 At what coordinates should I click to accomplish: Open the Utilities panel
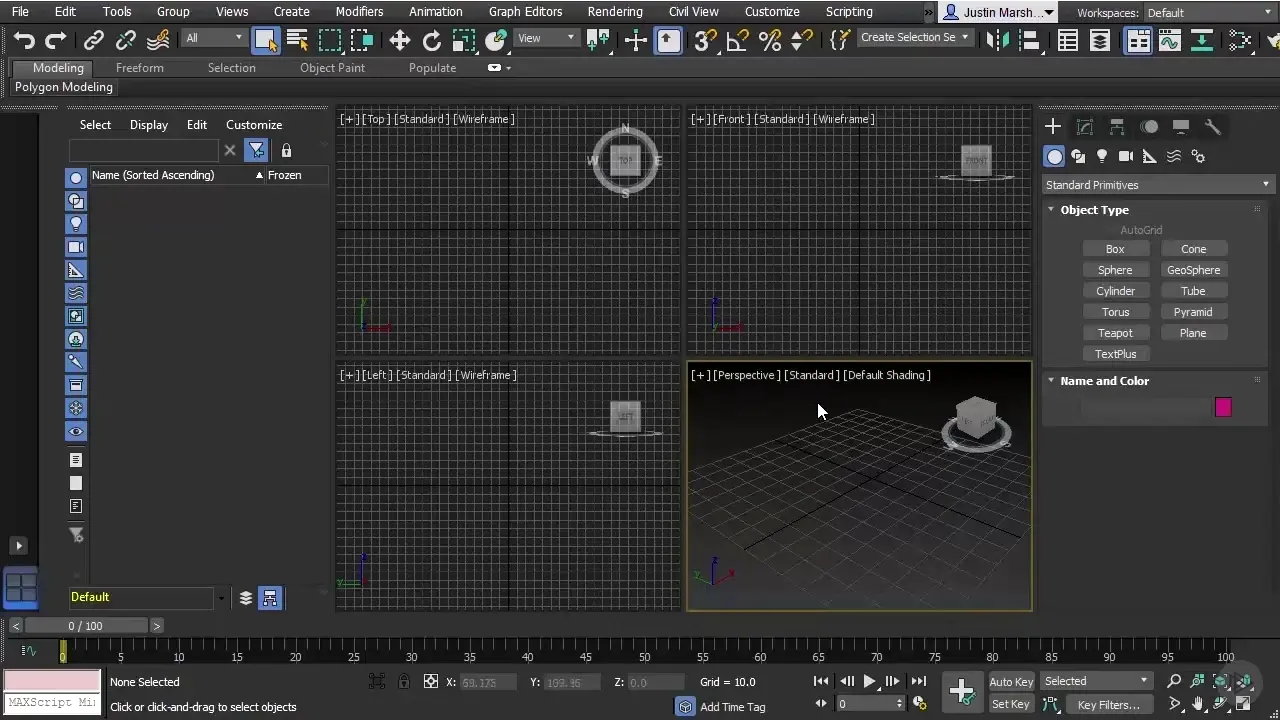(x=1213, y=127)
